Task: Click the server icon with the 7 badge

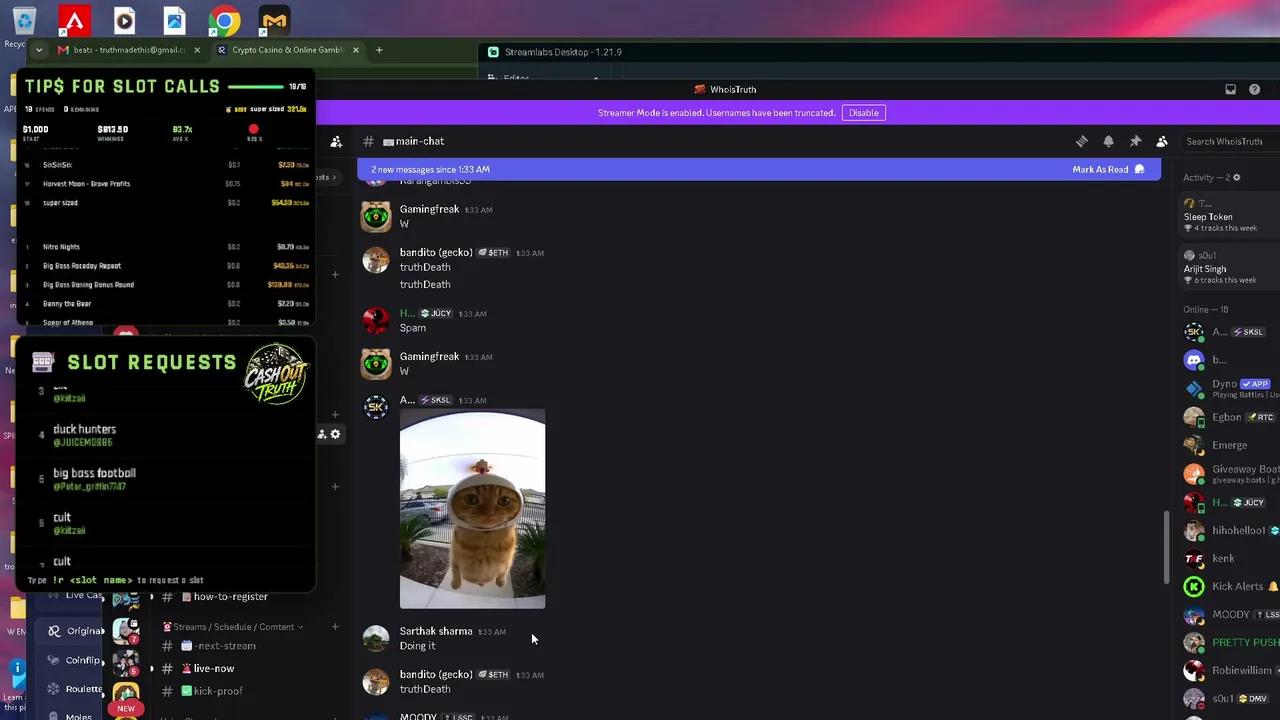Action: tap(125, 631)
